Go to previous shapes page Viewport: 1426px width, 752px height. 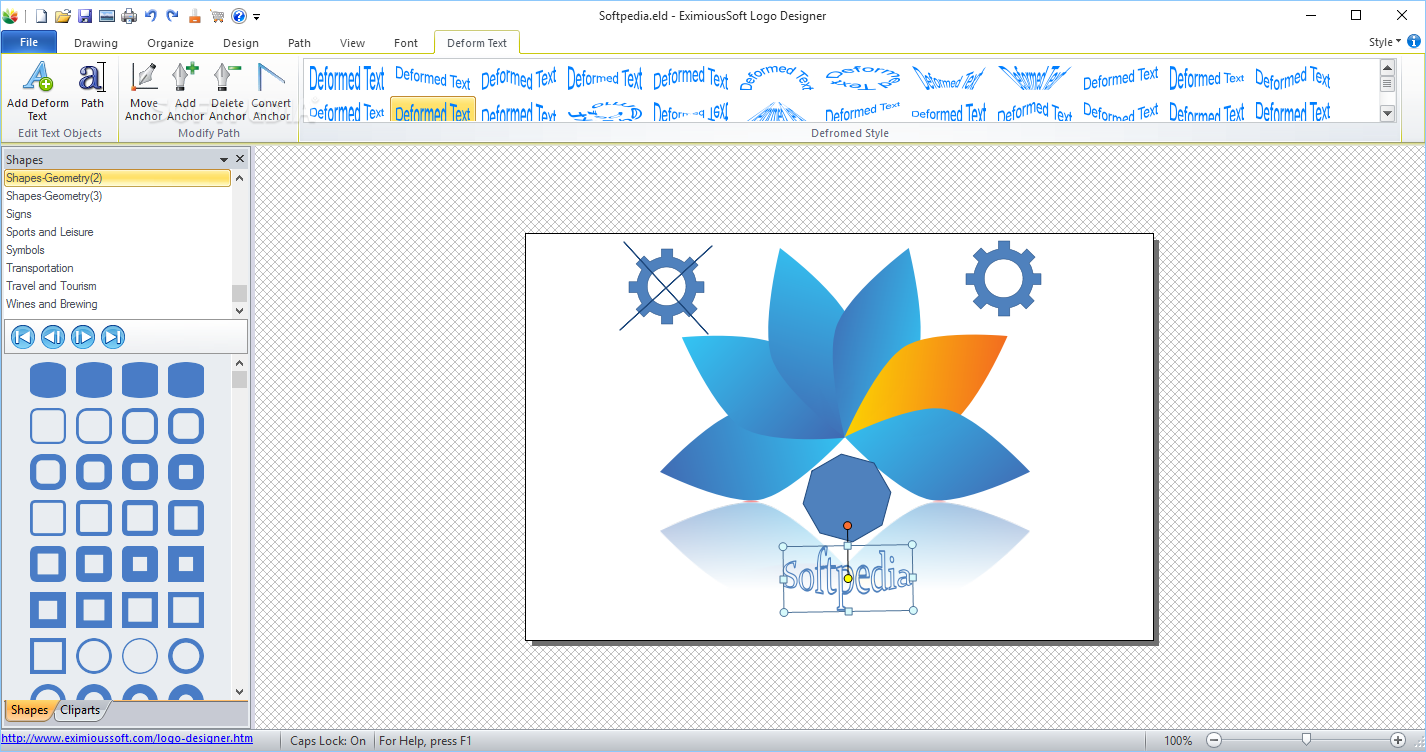coord(53,337)
